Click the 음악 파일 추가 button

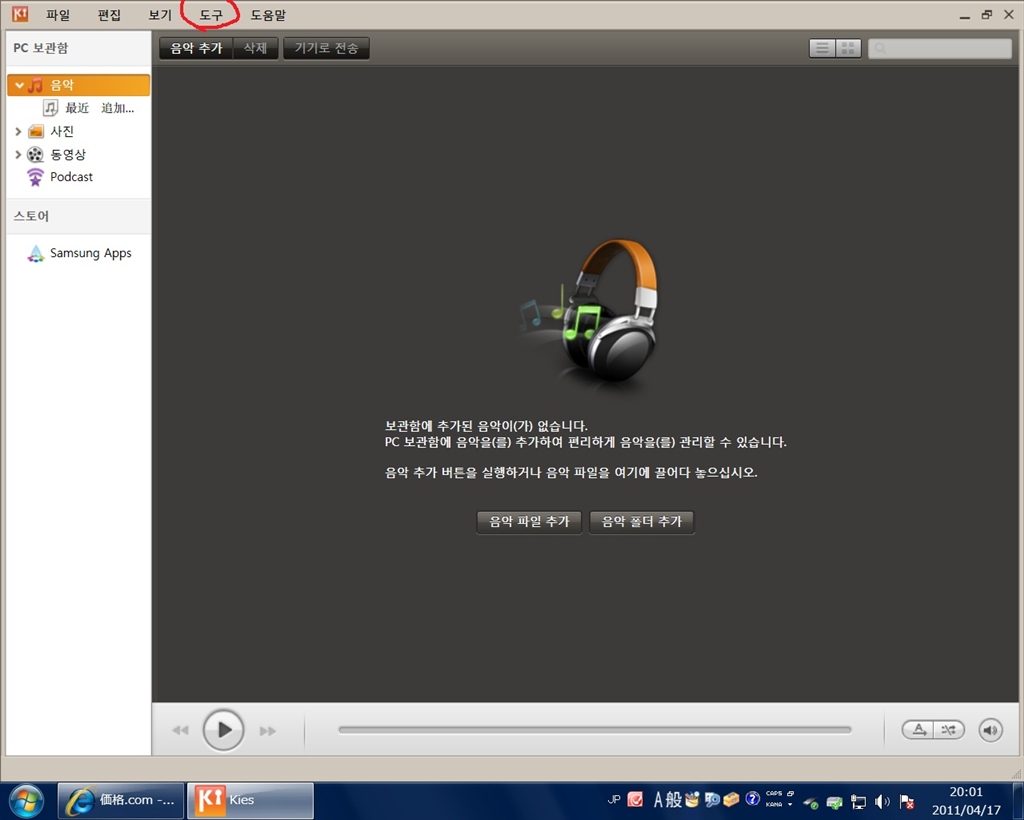(x=529, y=522)
